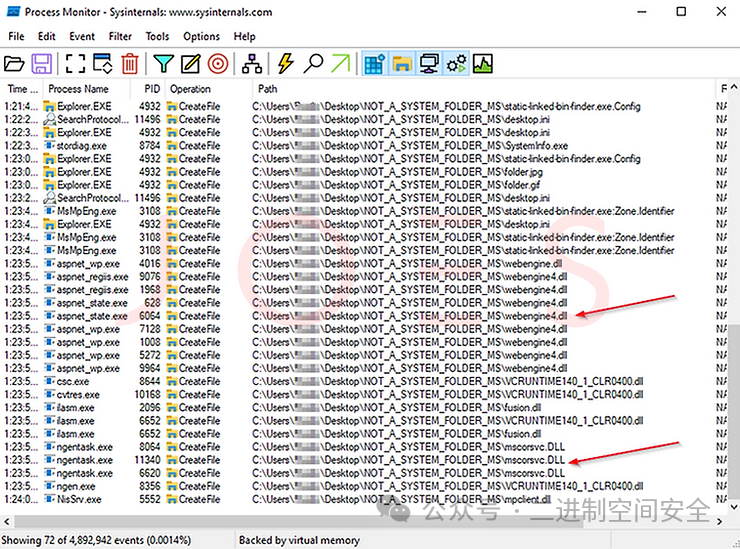This screenshot has width=740, height=549.
Task: Open the Filter menu
Action: pos(120,36)
